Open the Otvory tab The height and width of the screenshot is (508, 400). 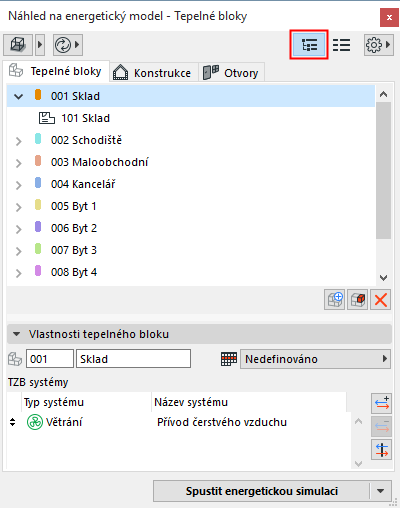232,73
